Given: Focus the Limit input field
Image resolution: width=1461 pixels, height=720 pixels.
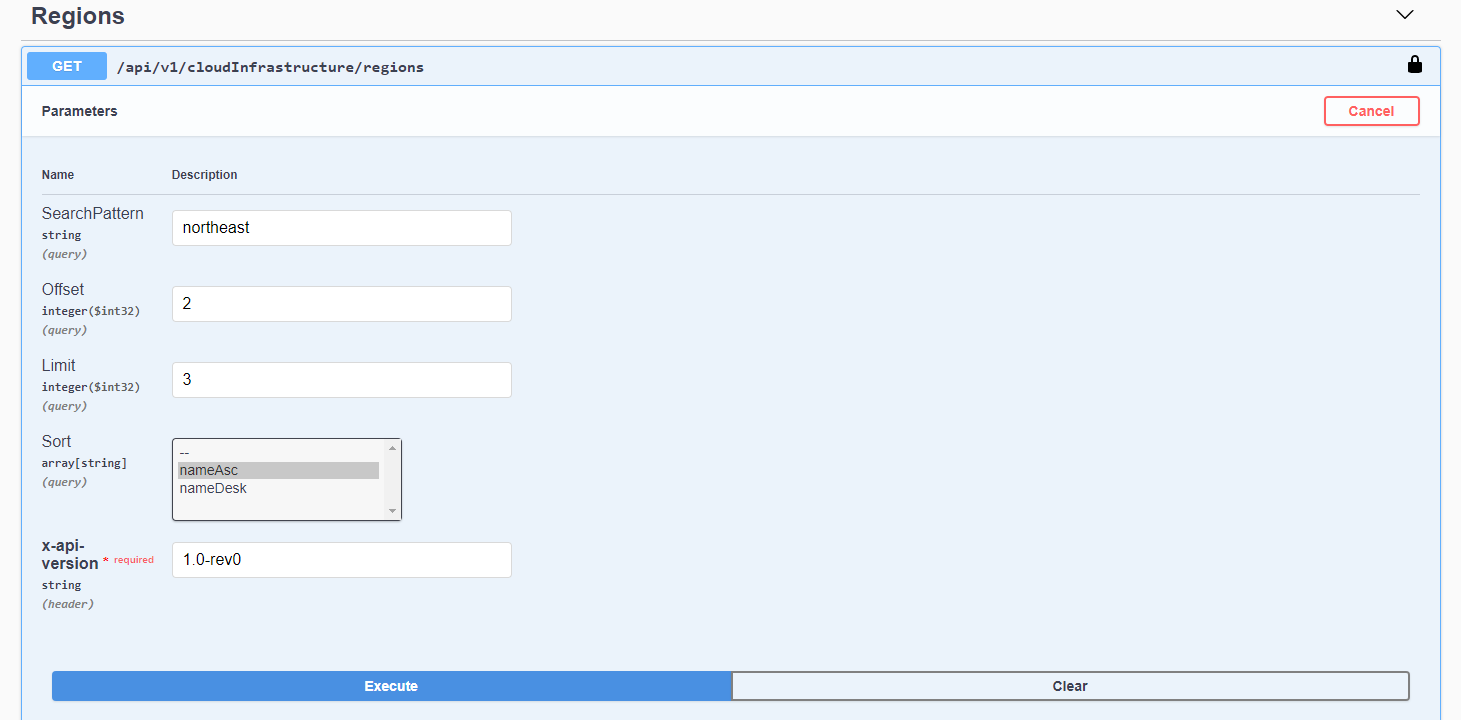Looking at the screenshot, I should pyautogui.click(x=342, y=380).
